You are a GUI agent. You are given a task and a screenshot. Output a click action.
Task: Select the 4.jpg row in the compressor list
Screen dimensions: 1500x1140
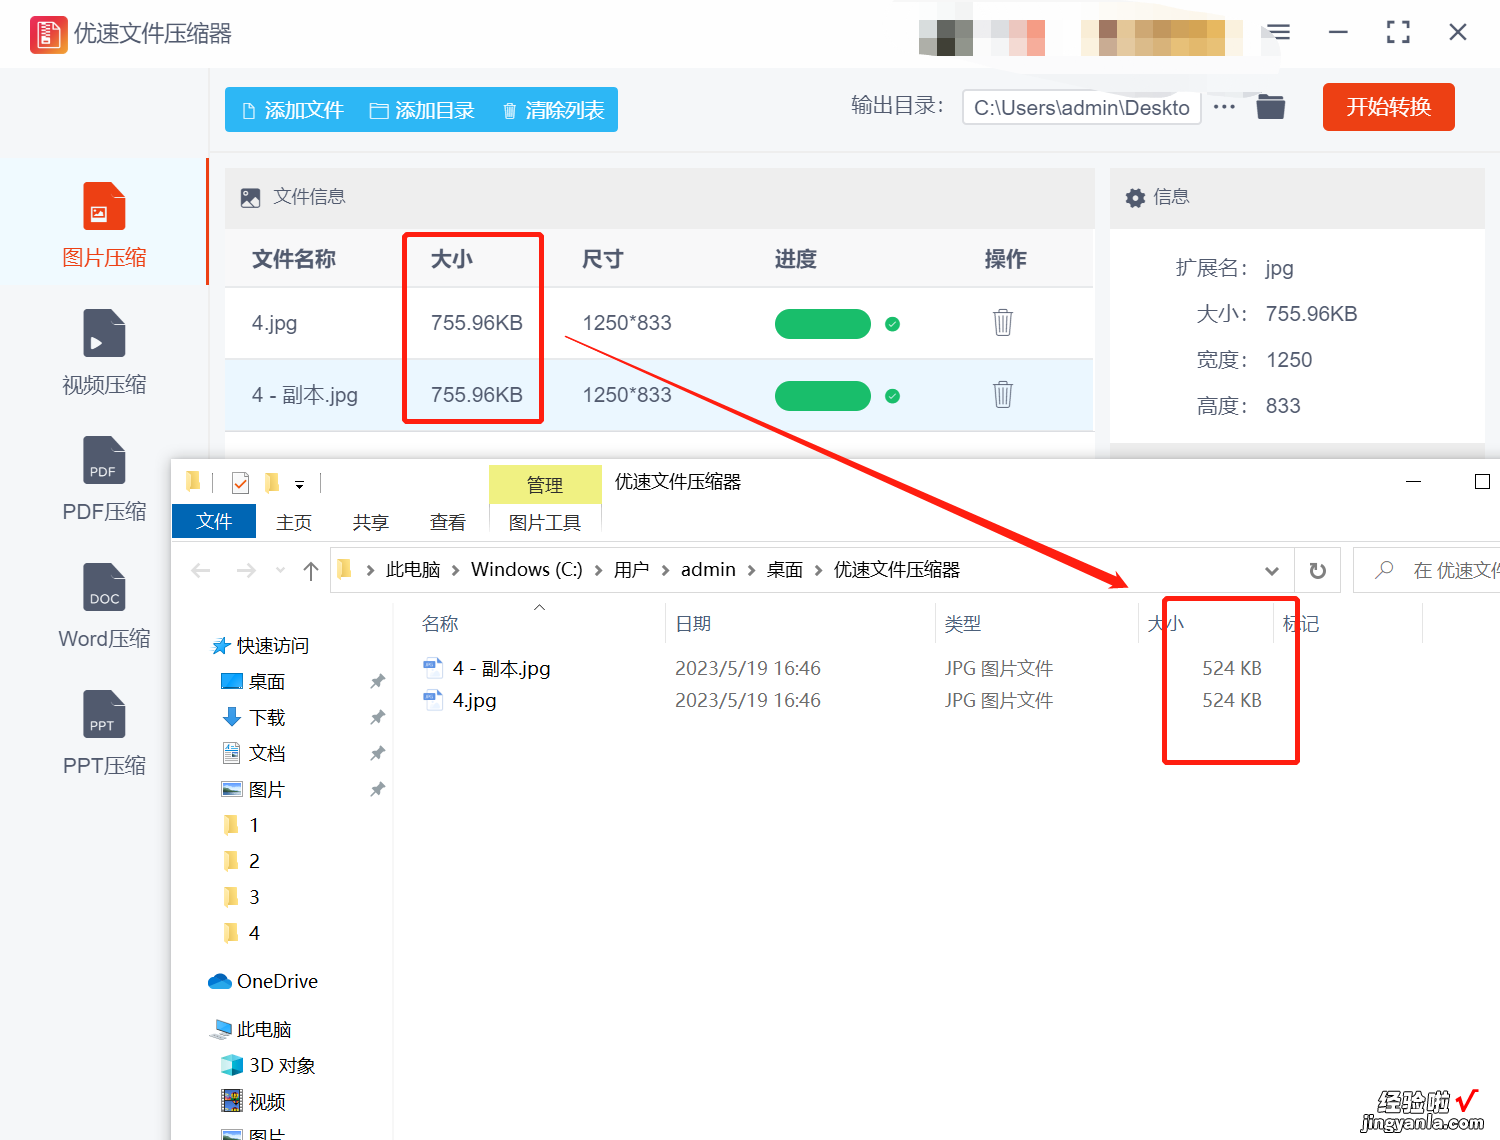(659, 323)
